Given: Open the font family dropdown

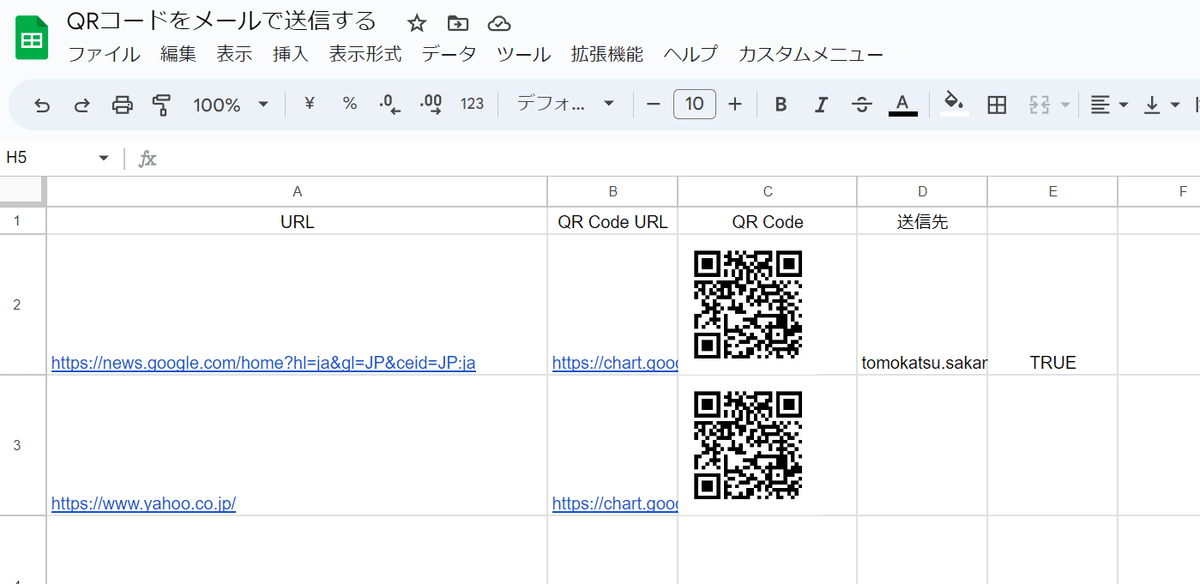Looking at the screenshot, I should tap(565, 104).
